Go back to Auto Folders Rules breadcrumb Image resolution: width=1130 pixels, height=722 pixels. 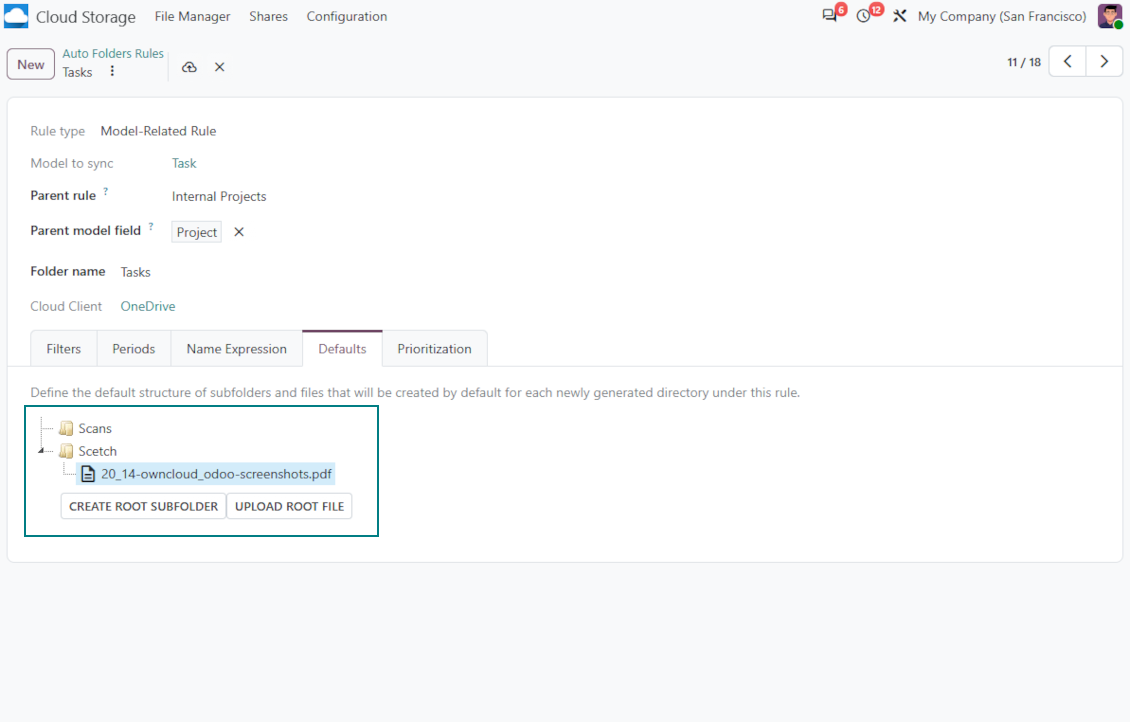point(113,53)
